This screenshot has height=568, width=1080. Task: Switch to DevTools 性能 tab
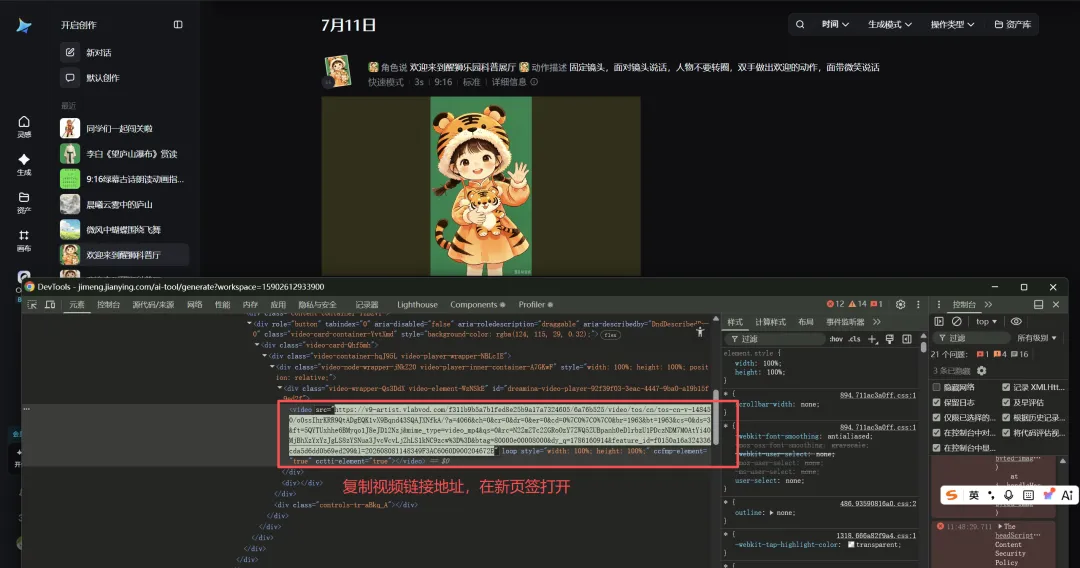222,304
